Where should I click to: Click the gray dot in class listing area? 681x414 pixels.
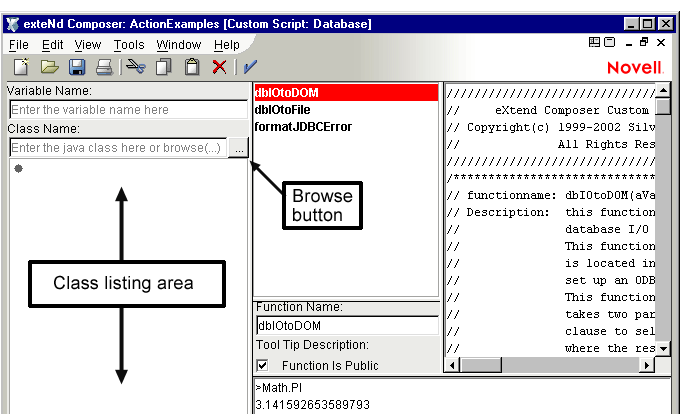[18, 169]
